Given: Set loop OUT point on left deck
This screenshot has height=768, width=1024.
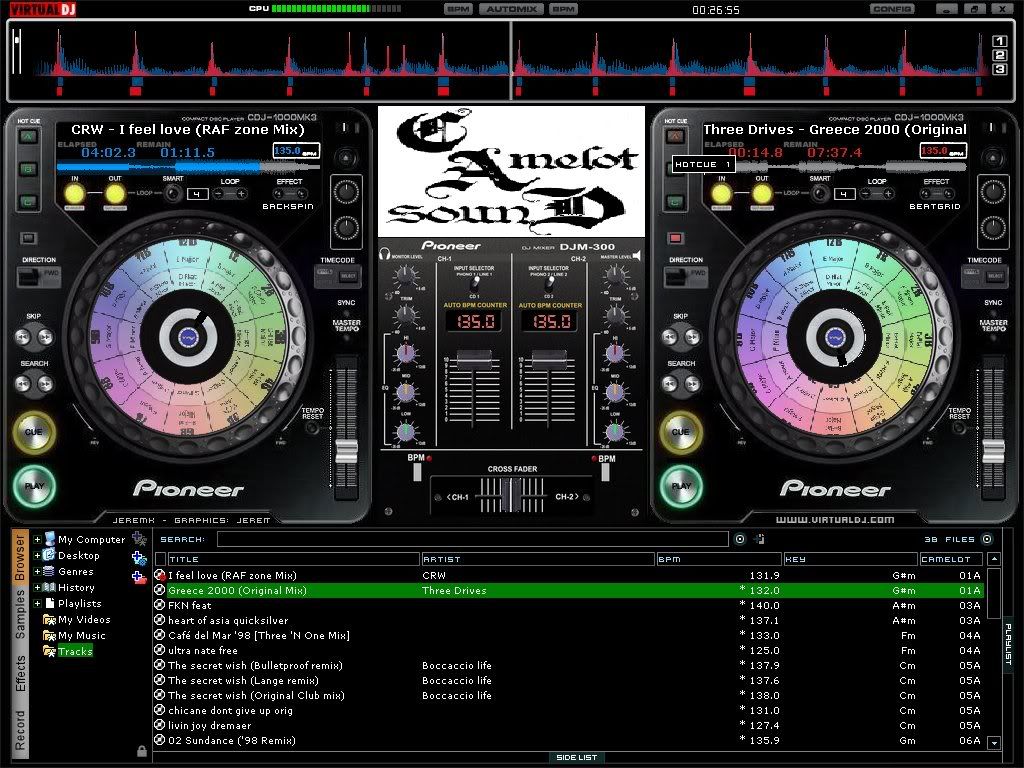Looking at the screenshot, I should point(115,194).
